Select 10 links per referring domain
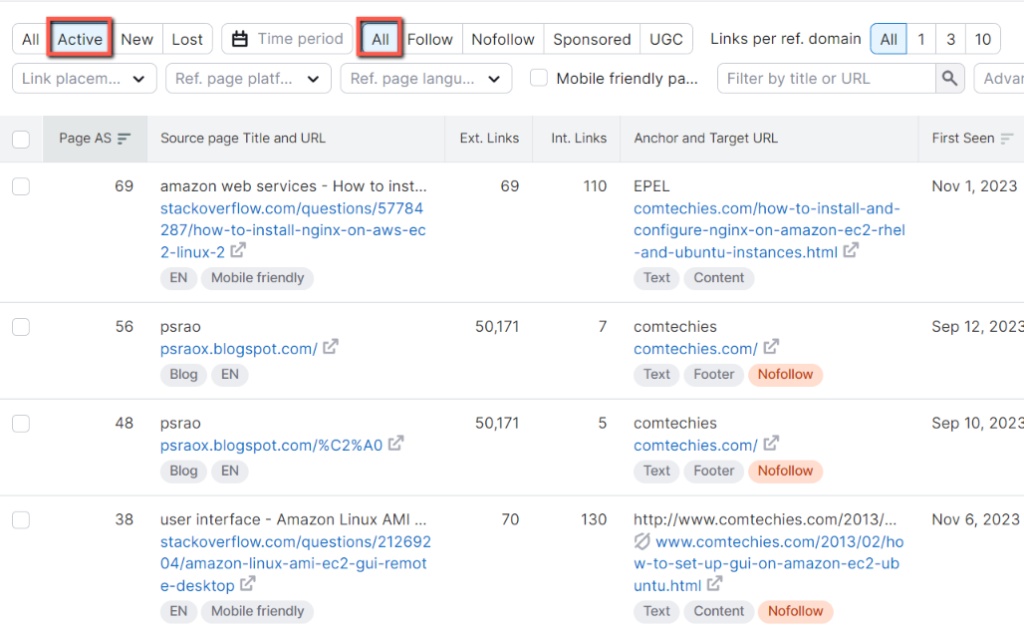 (982, 38)
